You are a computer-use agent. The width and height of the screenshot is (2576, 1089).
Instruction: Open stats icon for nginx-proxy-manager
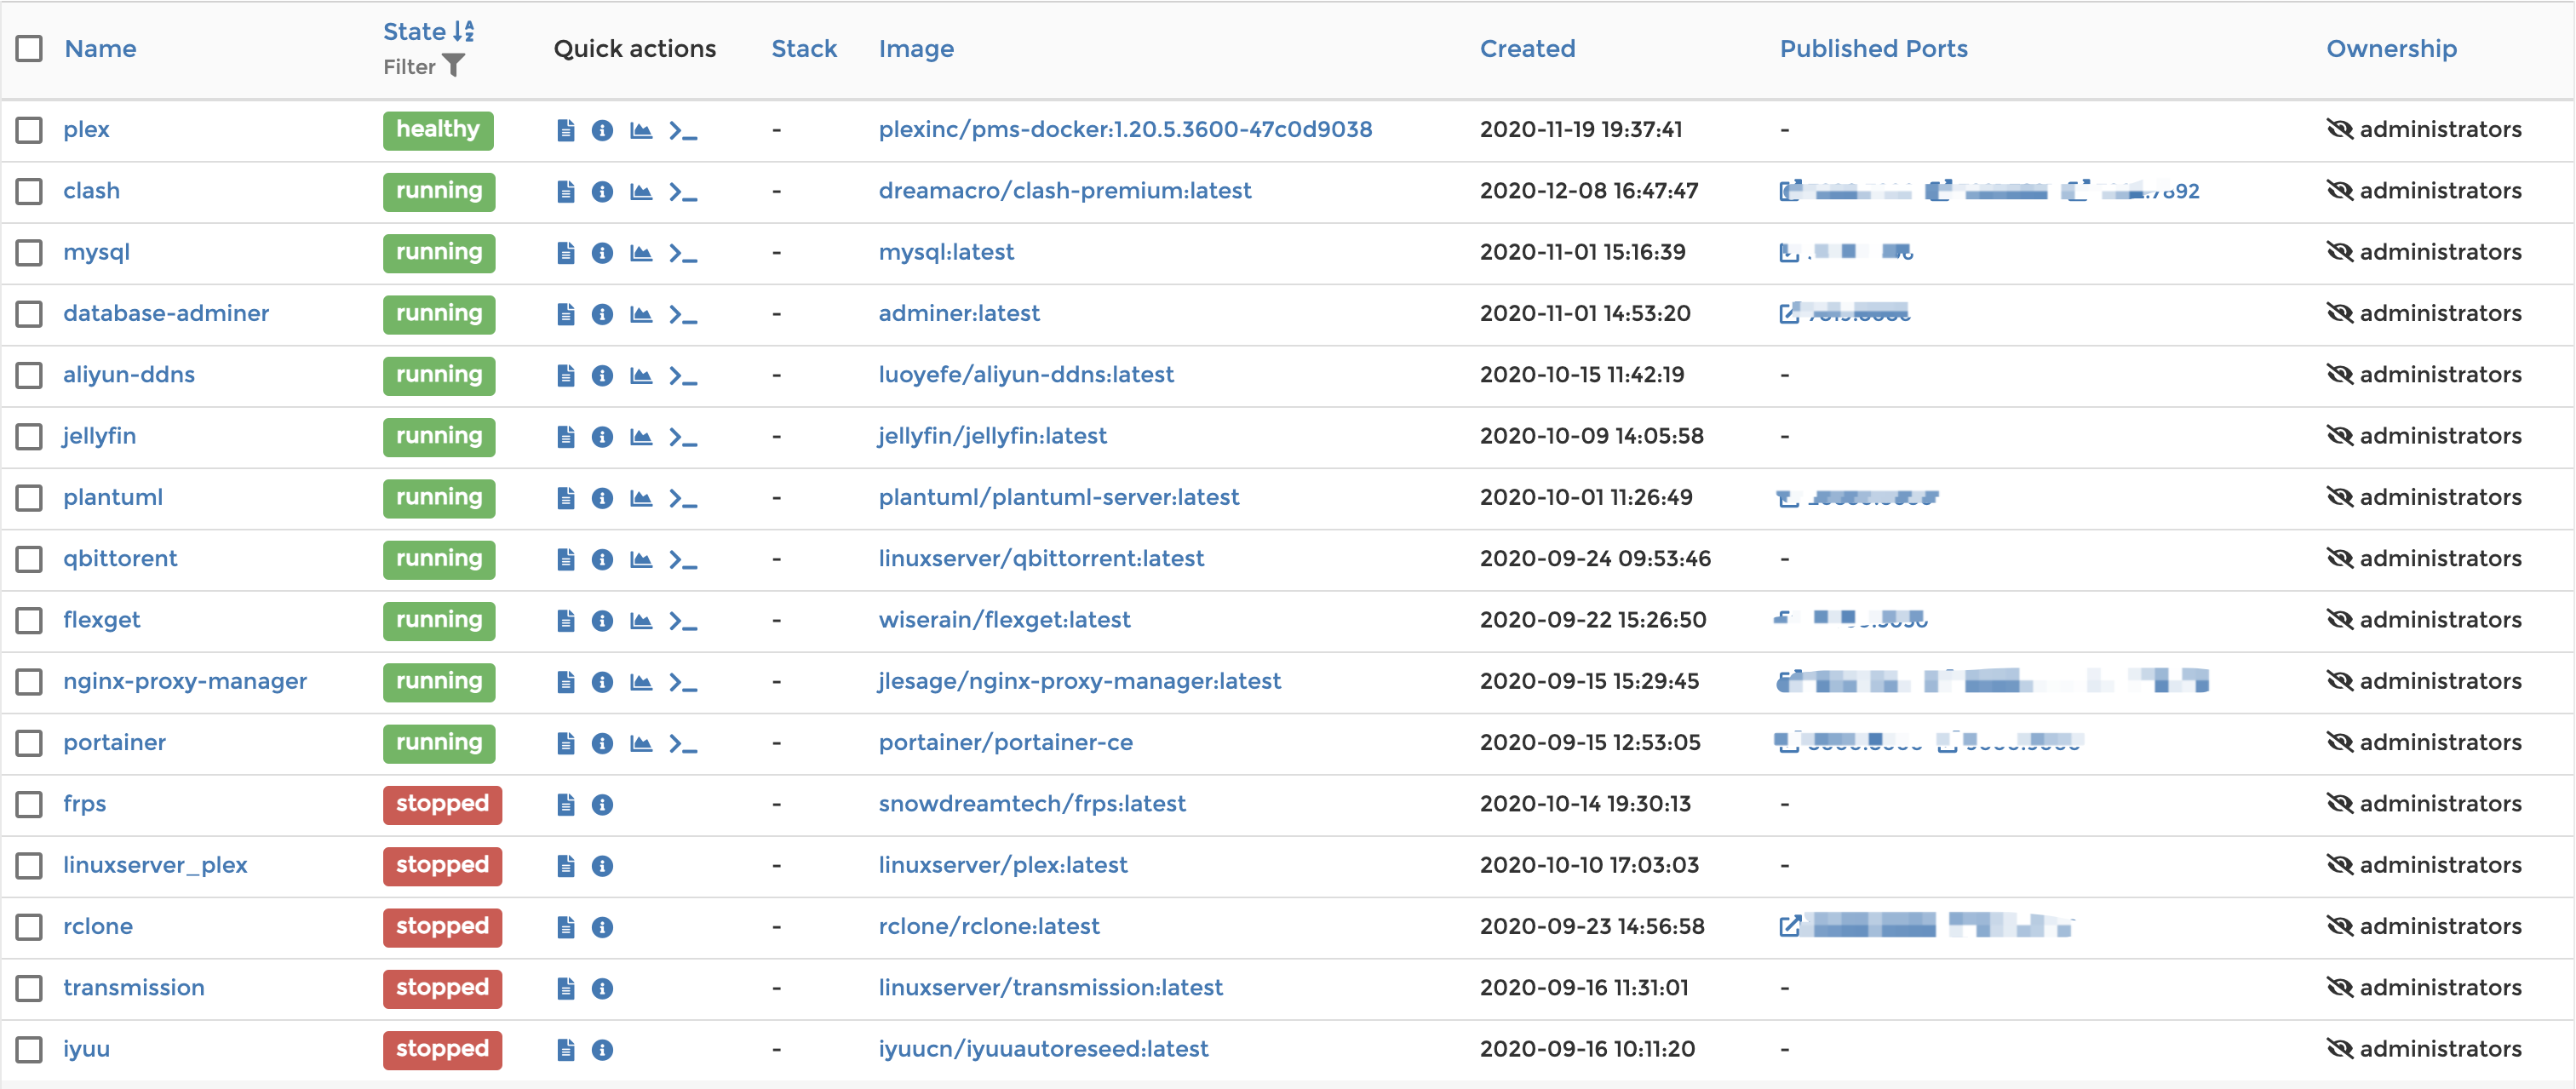(641, 682)
